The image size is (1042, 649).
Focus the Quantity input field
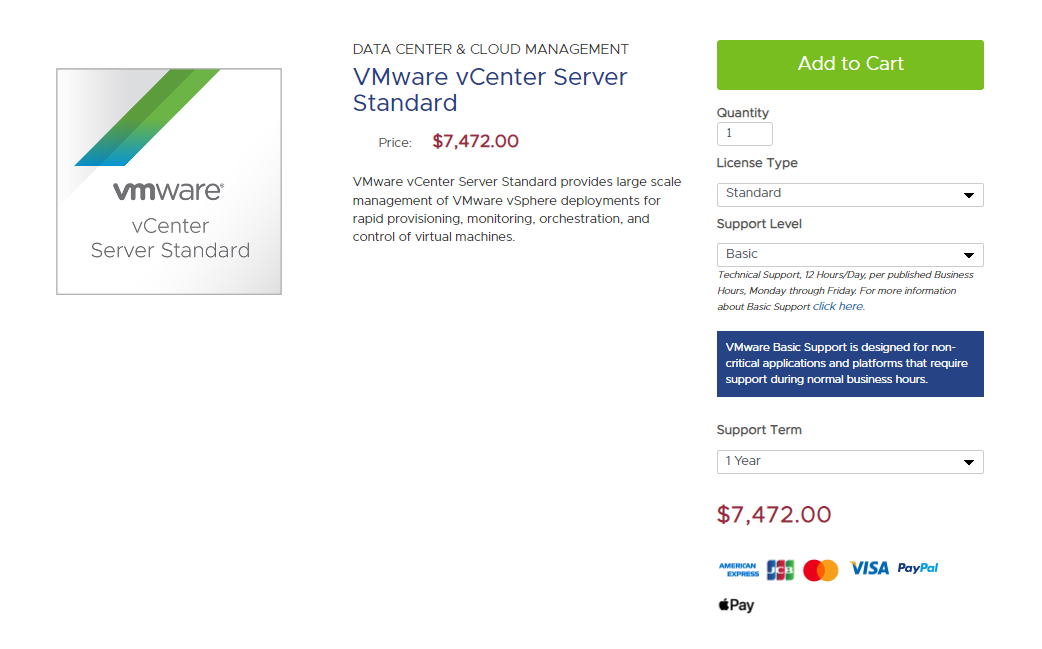click(x=745, y=134)
